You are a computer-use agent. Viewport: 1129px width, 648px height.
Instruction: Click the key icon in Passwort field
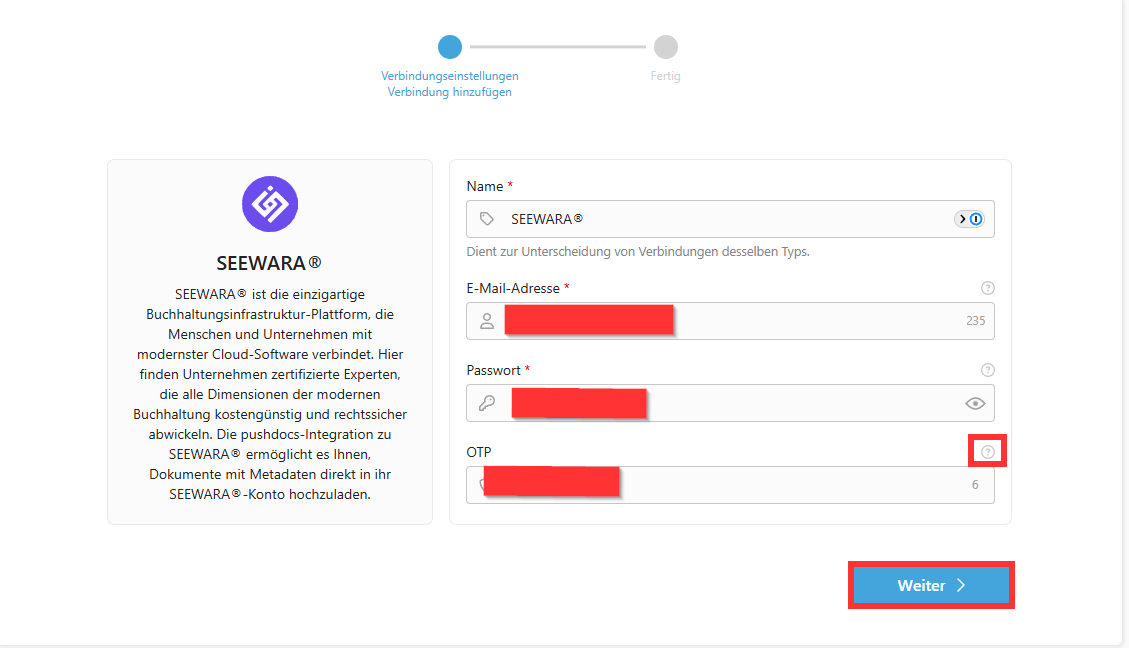[487, 403]
